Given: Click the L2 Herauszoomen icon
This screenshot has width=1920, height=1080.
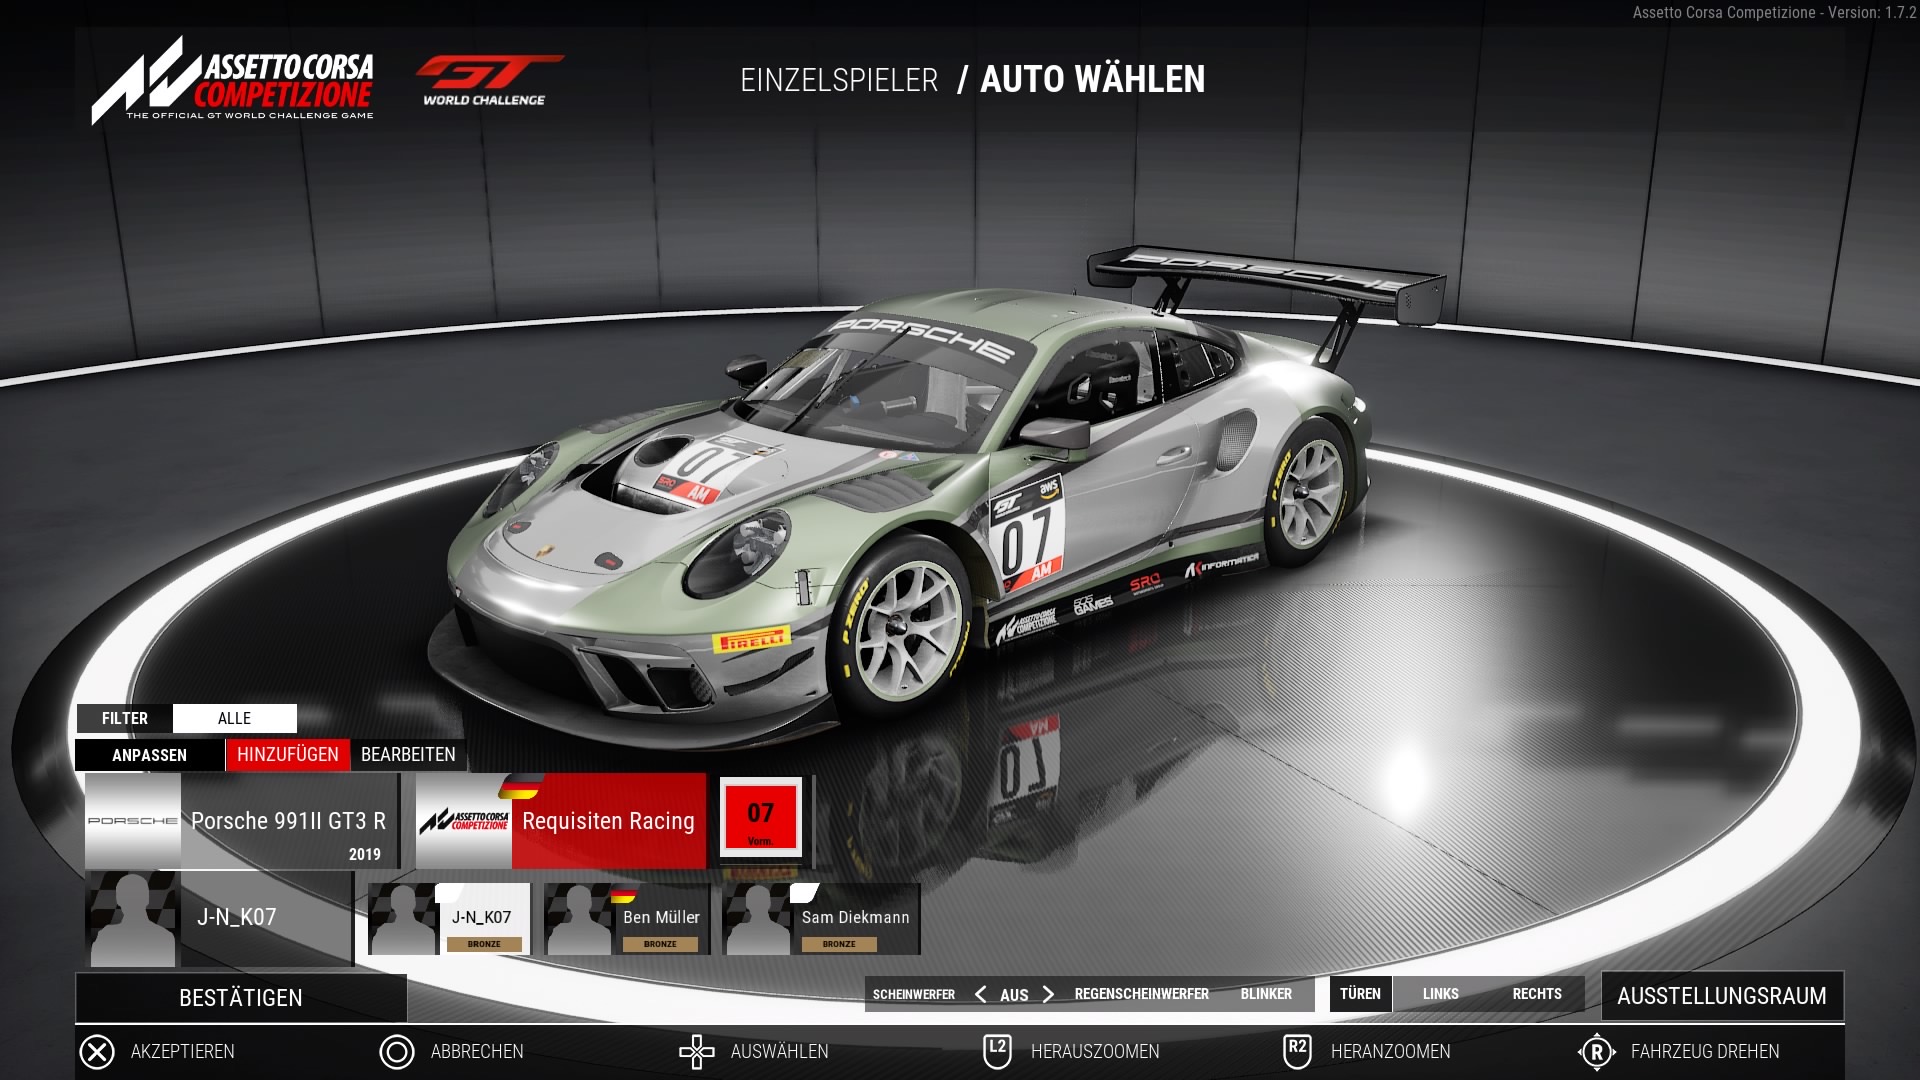Looking at the screenshot, I should pyautogui.click(x=997, y=1051).
